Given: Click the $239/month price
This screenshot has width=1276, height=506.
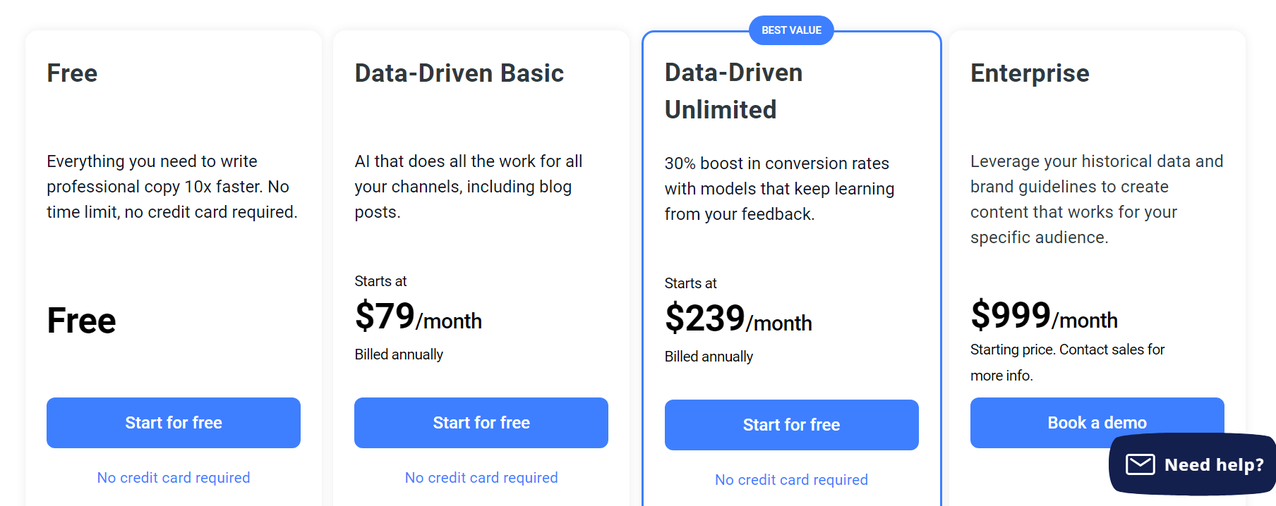Looking at the screenshot, I should tap(738, 319).
